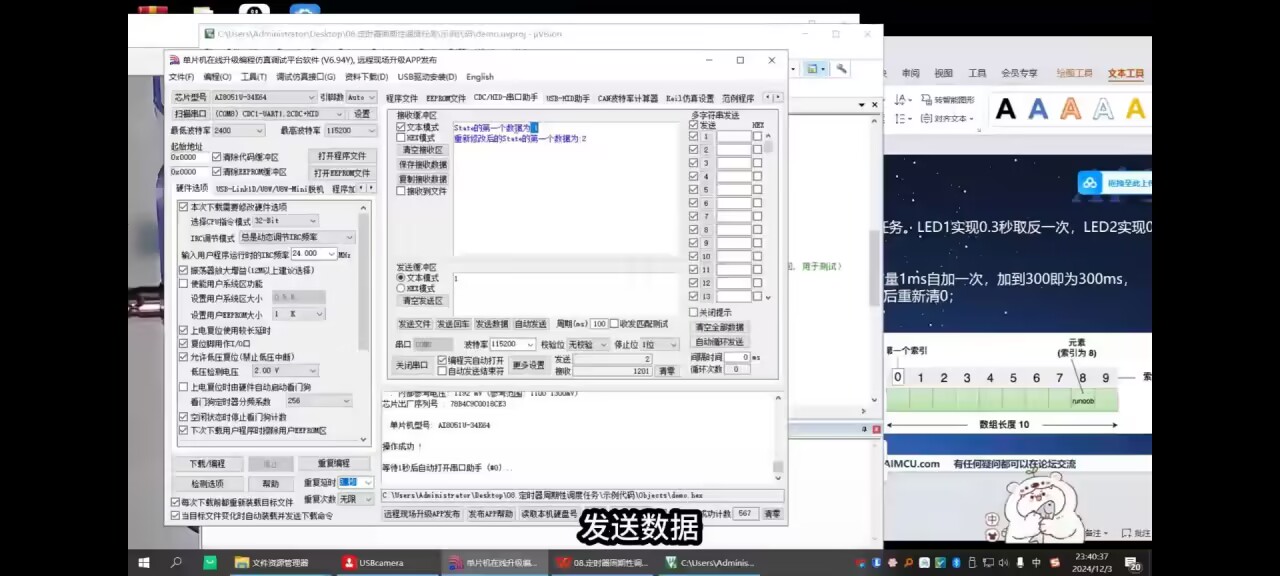Open the 资料下载(D) menu

click(366, 77)
